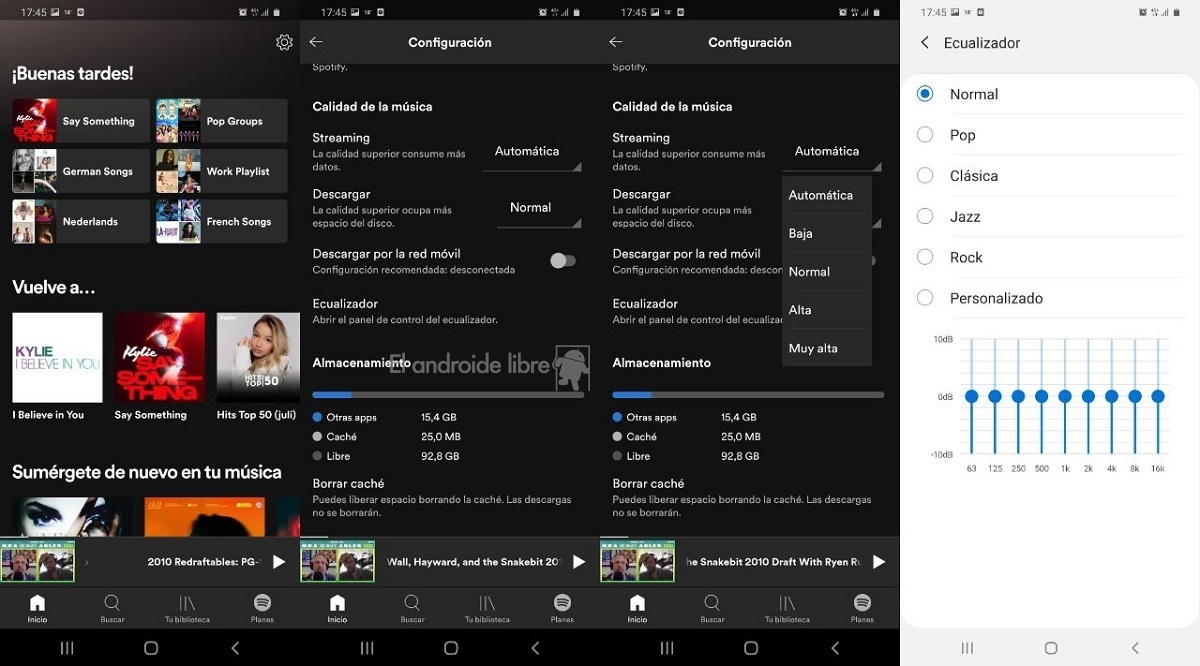Choose Baja in the open quality list
This screenshot has height=666, width=1200.
point(827,233)
